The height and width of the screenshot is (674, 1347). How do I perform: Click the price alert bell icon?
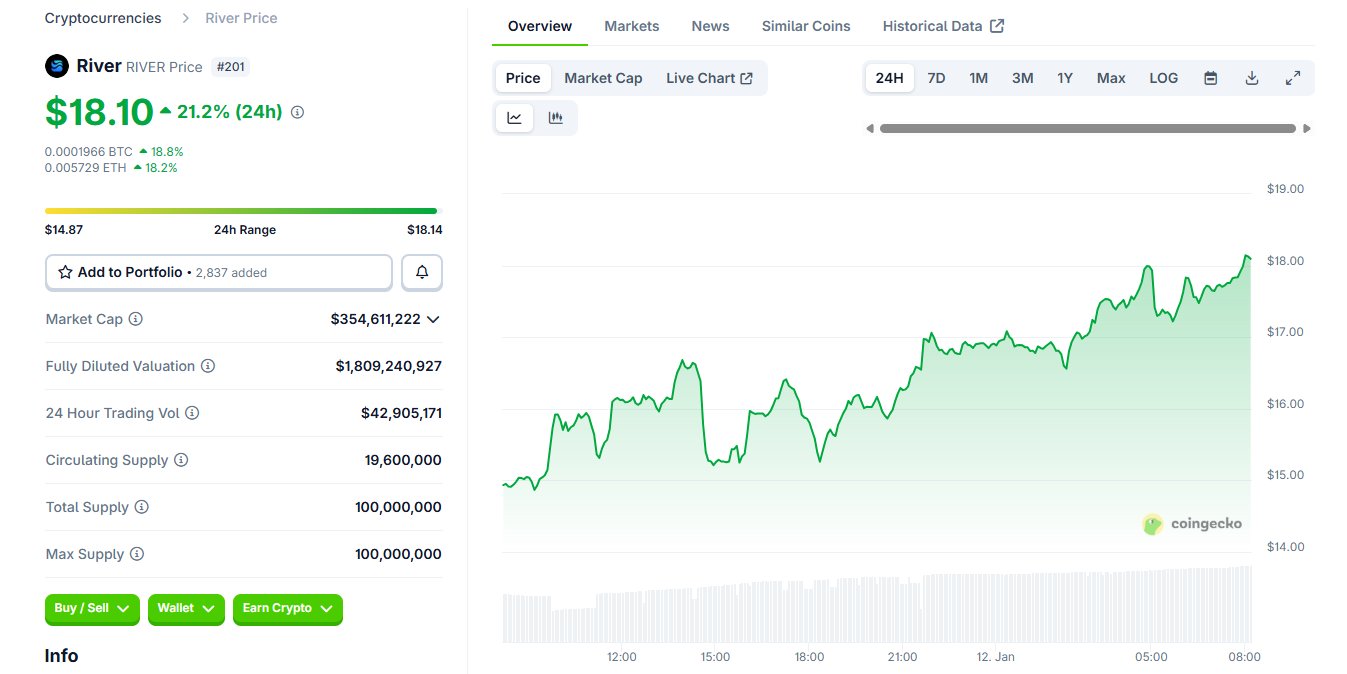point(422,272)
